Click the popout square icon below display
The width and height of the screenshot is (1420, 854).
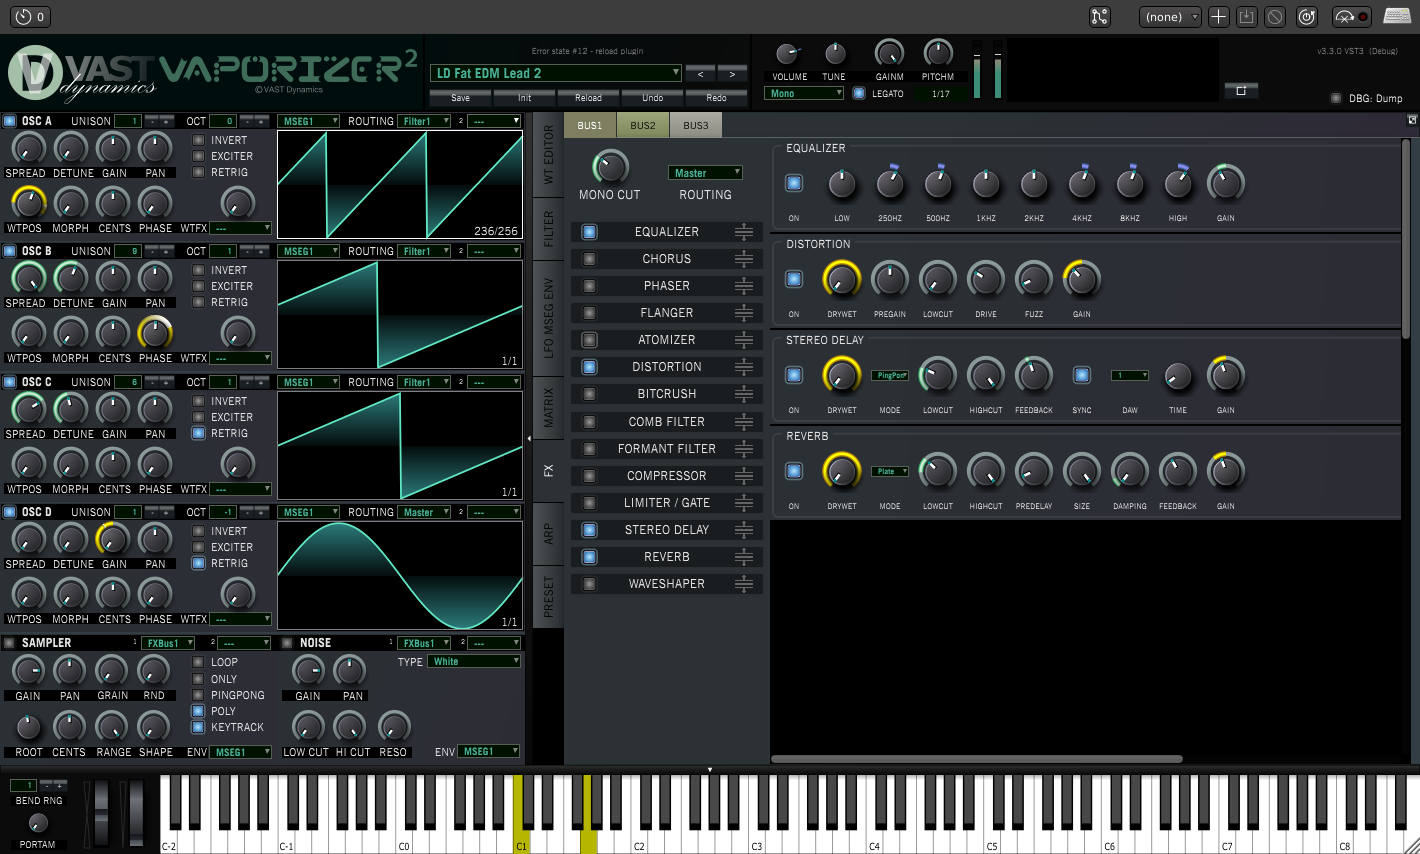[x=1241, y=90]
